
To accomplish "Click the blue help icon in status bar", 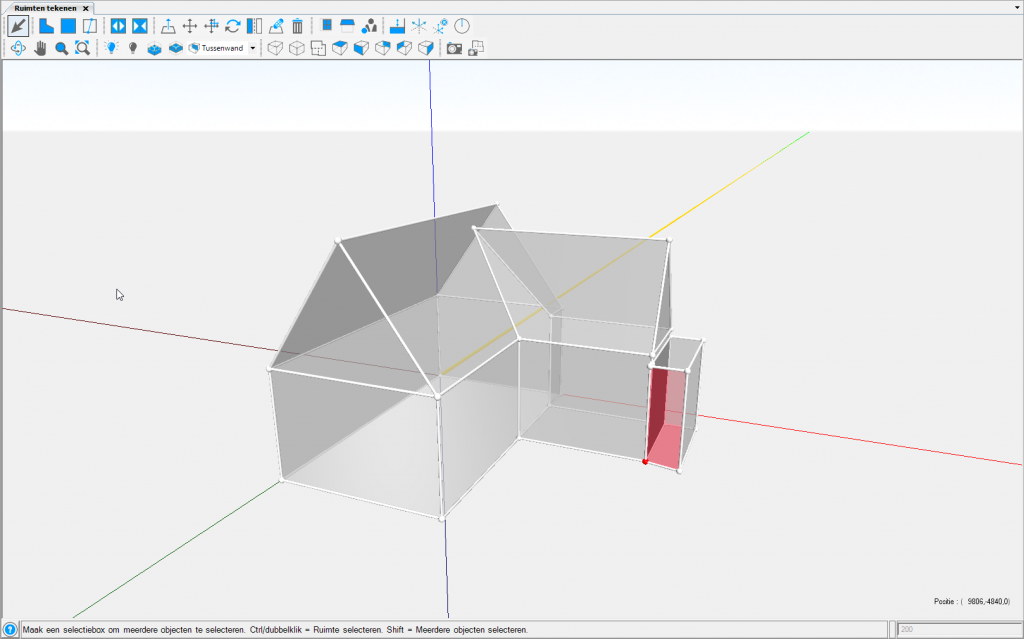I will [10, 630].
